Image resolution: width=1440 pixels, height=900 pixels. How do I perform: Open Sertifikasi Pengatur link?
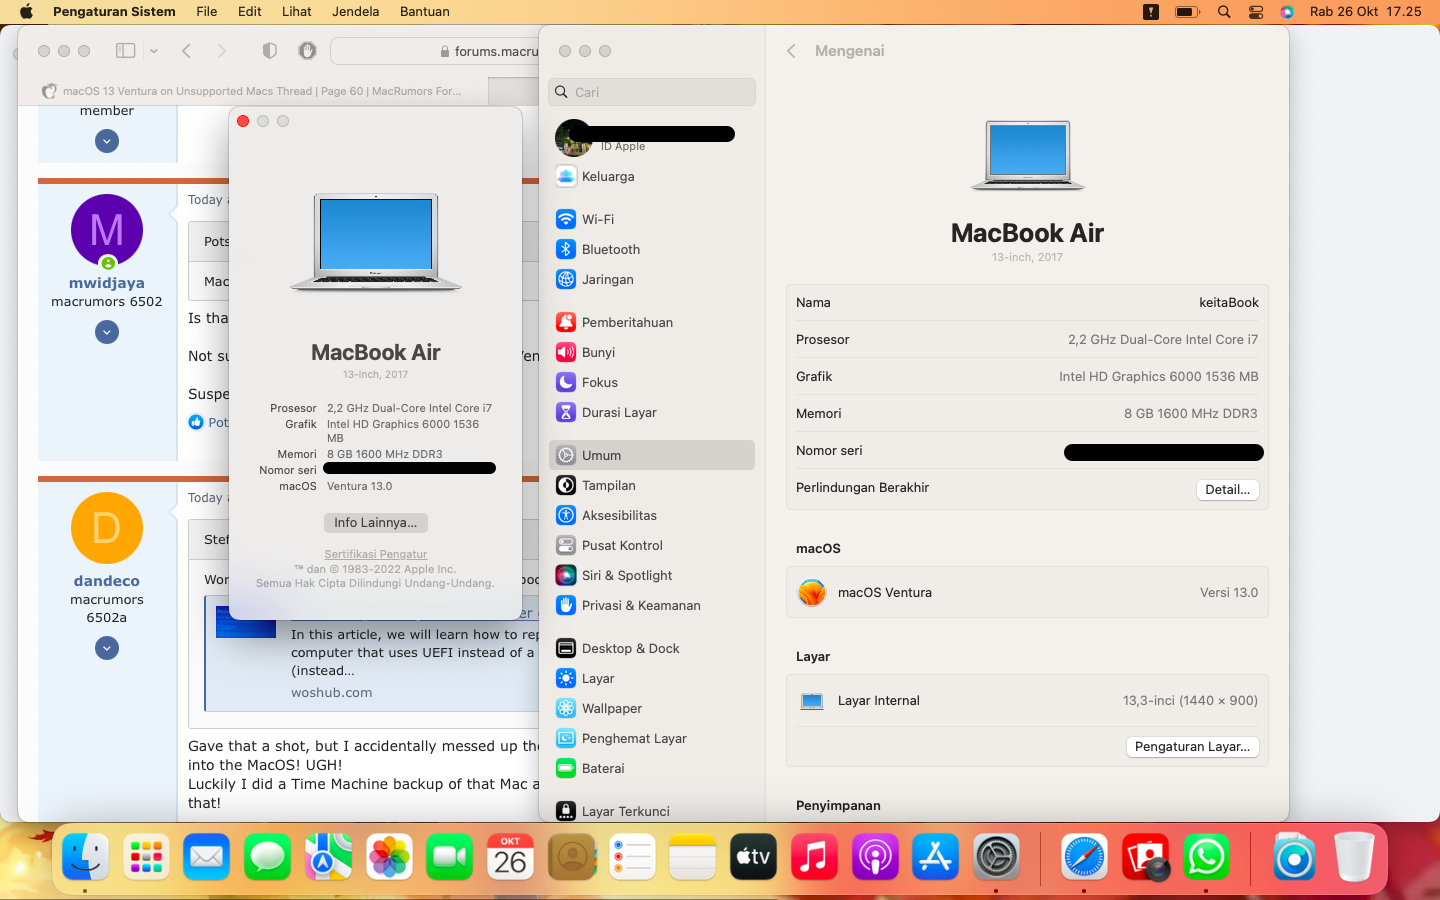pyautogui.click(x=376, y=554)
